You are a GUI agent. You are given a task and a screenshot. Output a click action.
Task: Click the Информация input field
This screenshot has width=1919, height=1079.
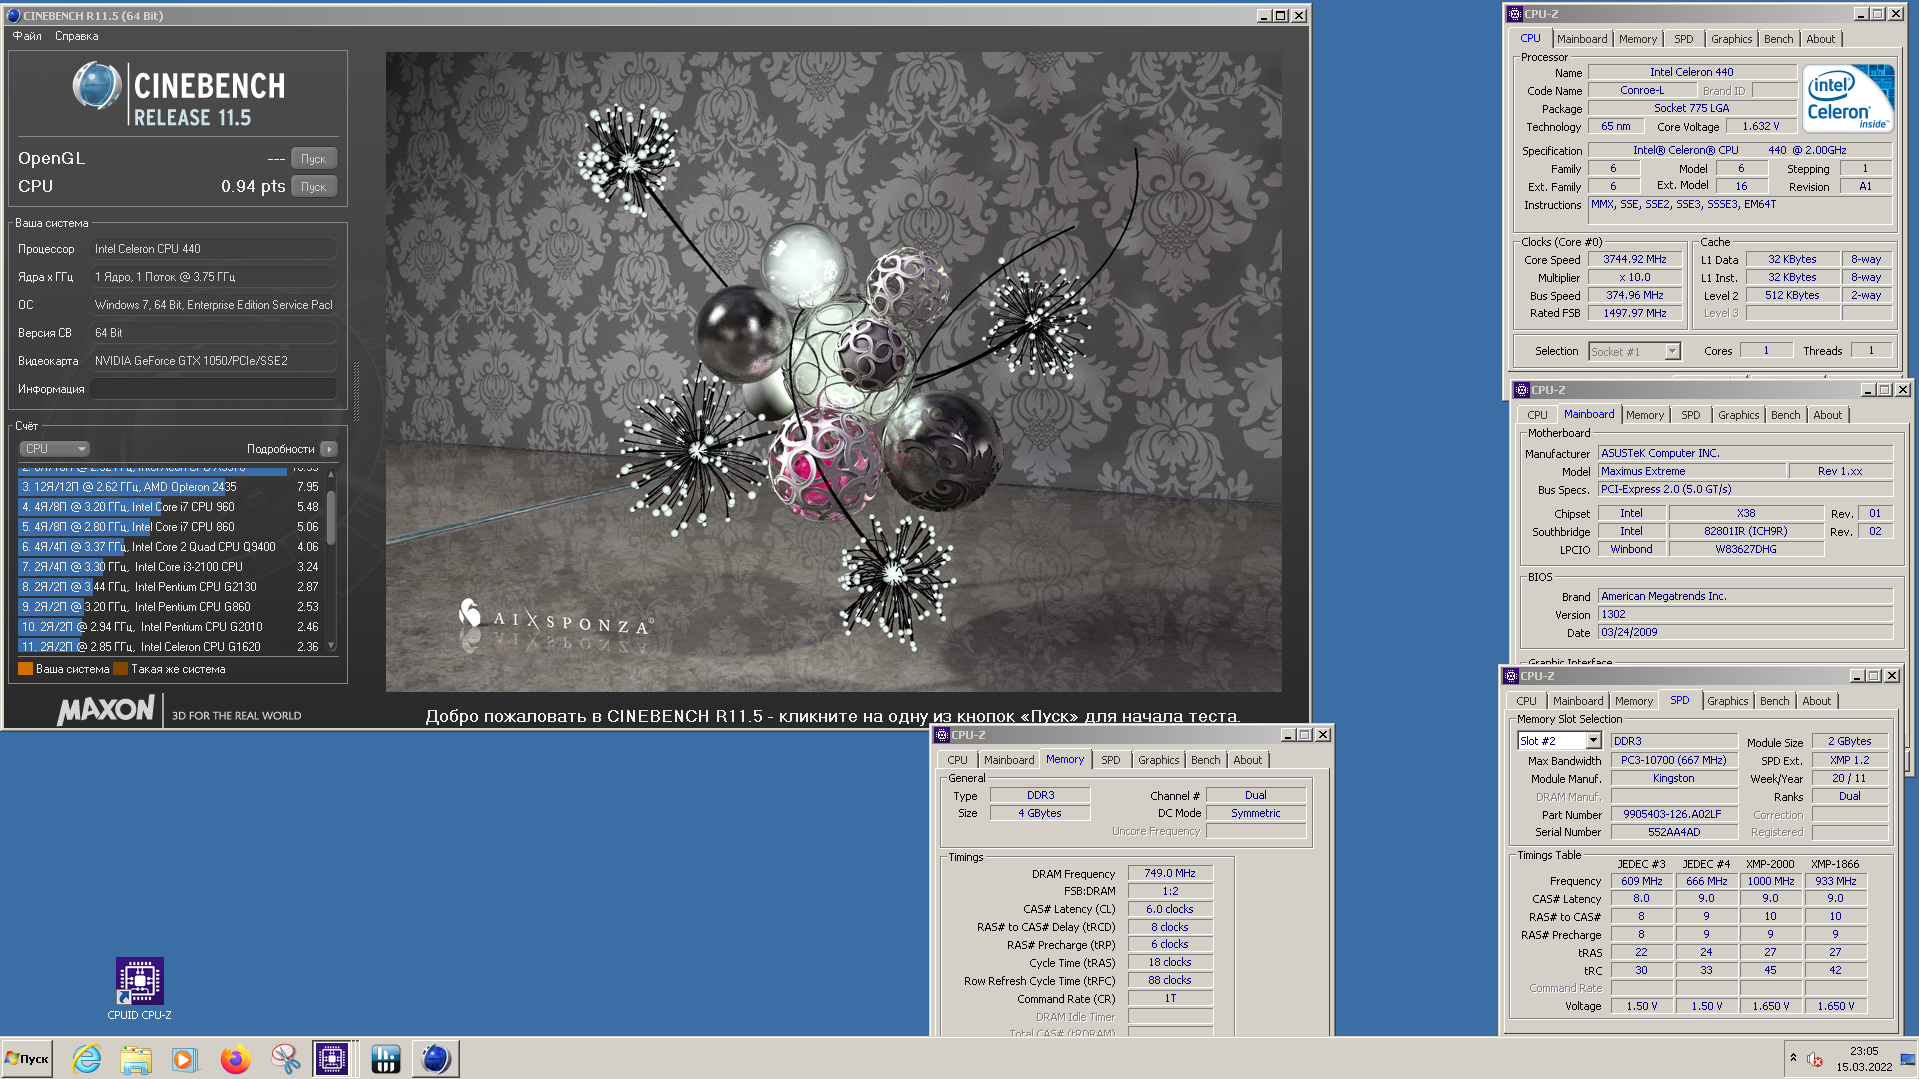click(x=214, y=389)
